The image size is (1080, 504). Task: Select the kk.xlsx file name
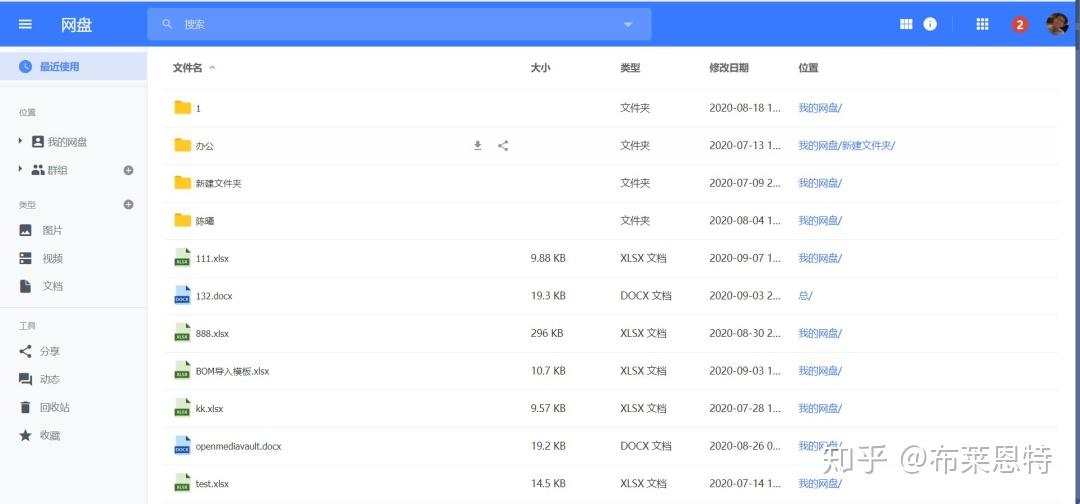click(x=209, y=408)
